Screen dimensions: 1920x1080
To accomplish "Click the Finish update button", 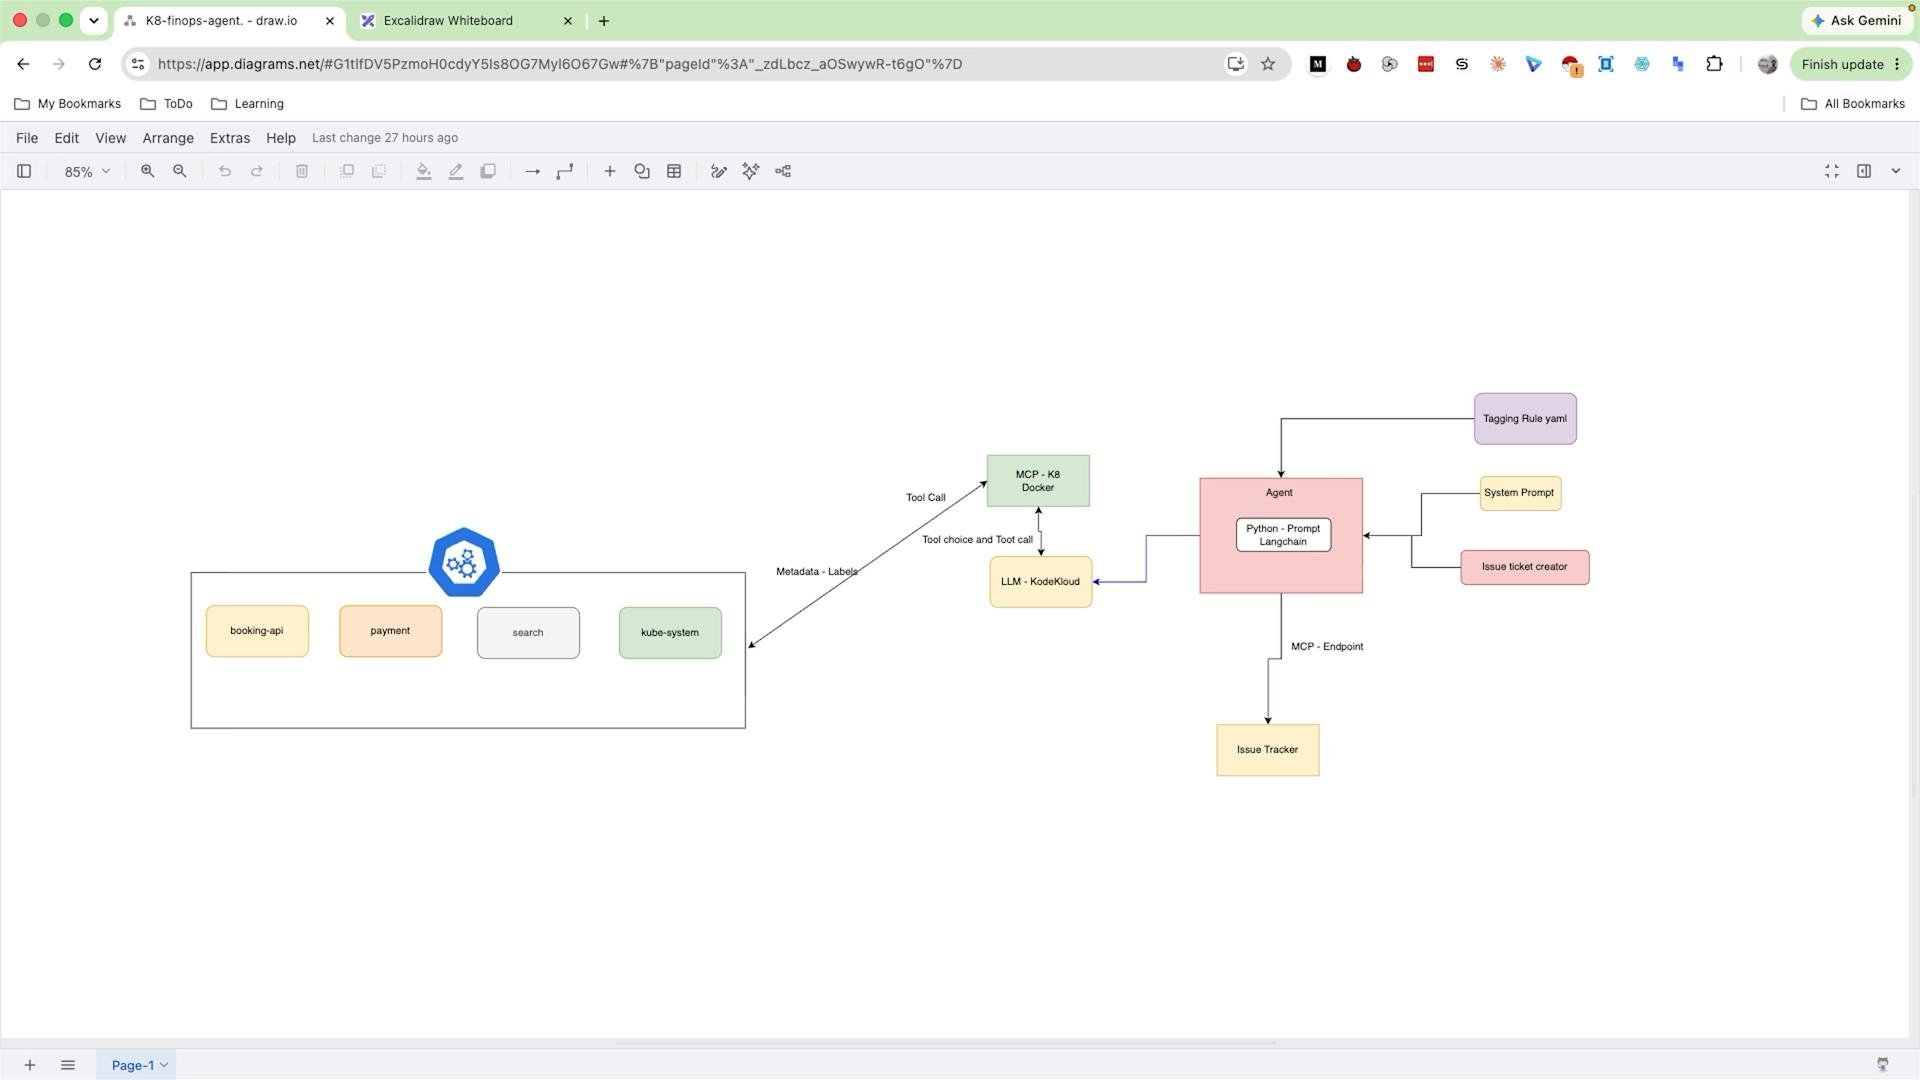I will tap(1851, 64).
